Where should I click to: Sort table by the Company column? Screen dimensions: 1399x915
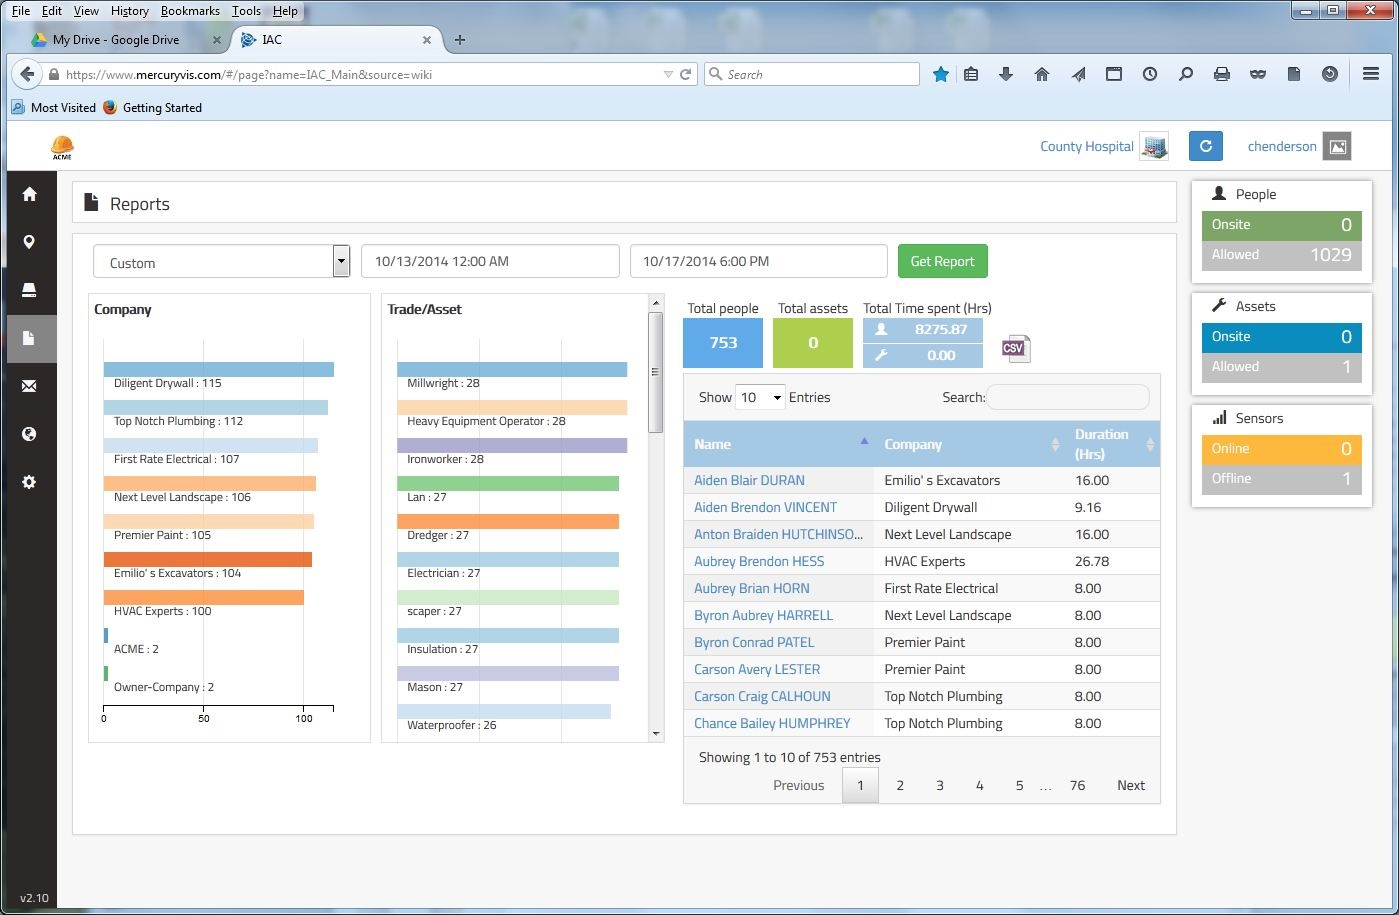(x=969, y=444)
